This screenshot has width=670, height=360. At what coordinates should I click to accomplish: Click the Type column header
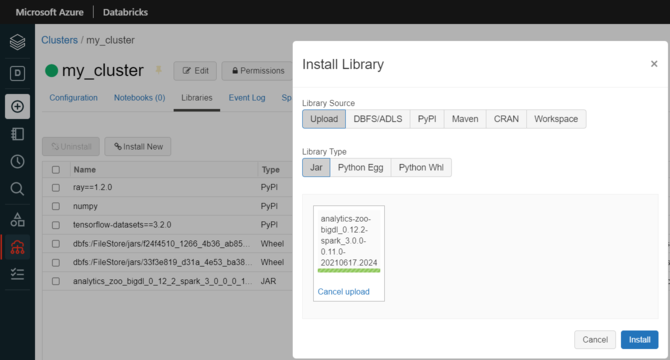click(270, 170)
